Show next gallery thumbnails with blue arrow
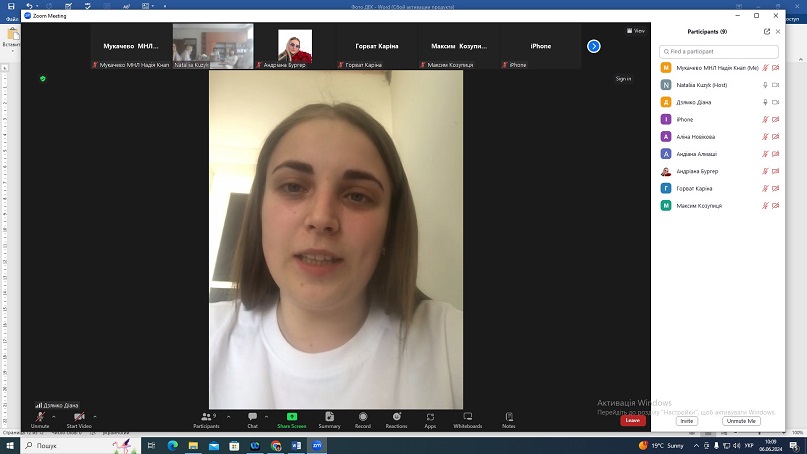Viewport: 807px width, 454px height. pyautogui.click(x=593, y=46)
